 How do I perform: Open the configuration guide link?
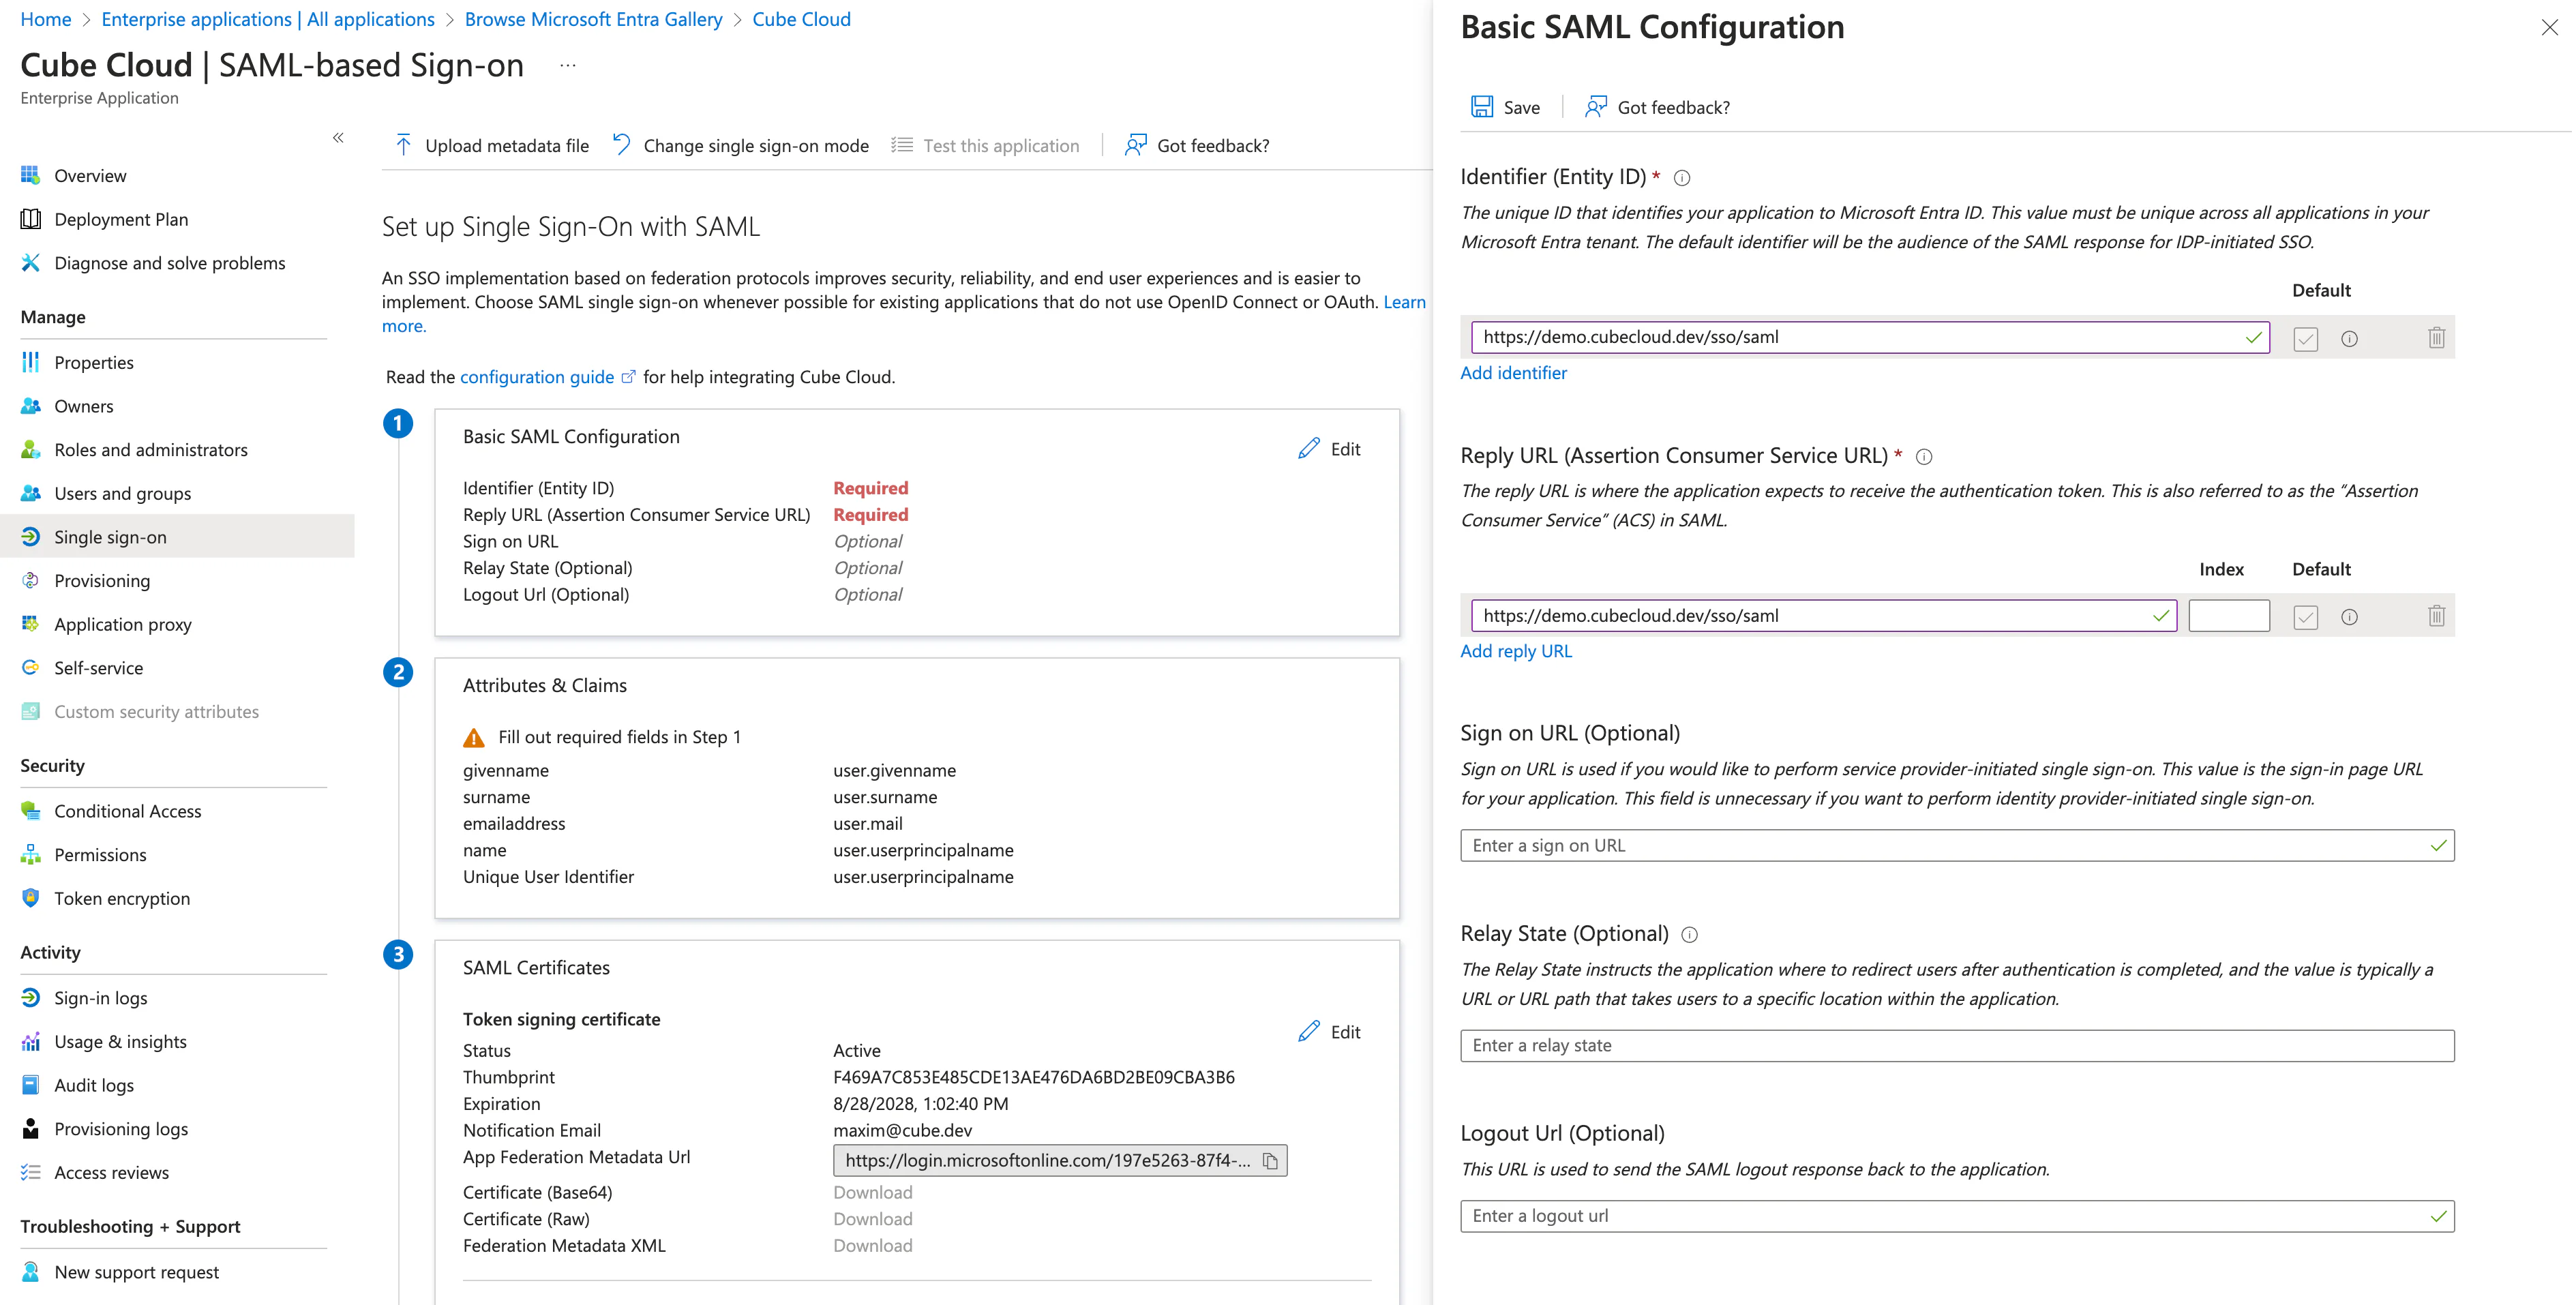click(x=537, y=377)
